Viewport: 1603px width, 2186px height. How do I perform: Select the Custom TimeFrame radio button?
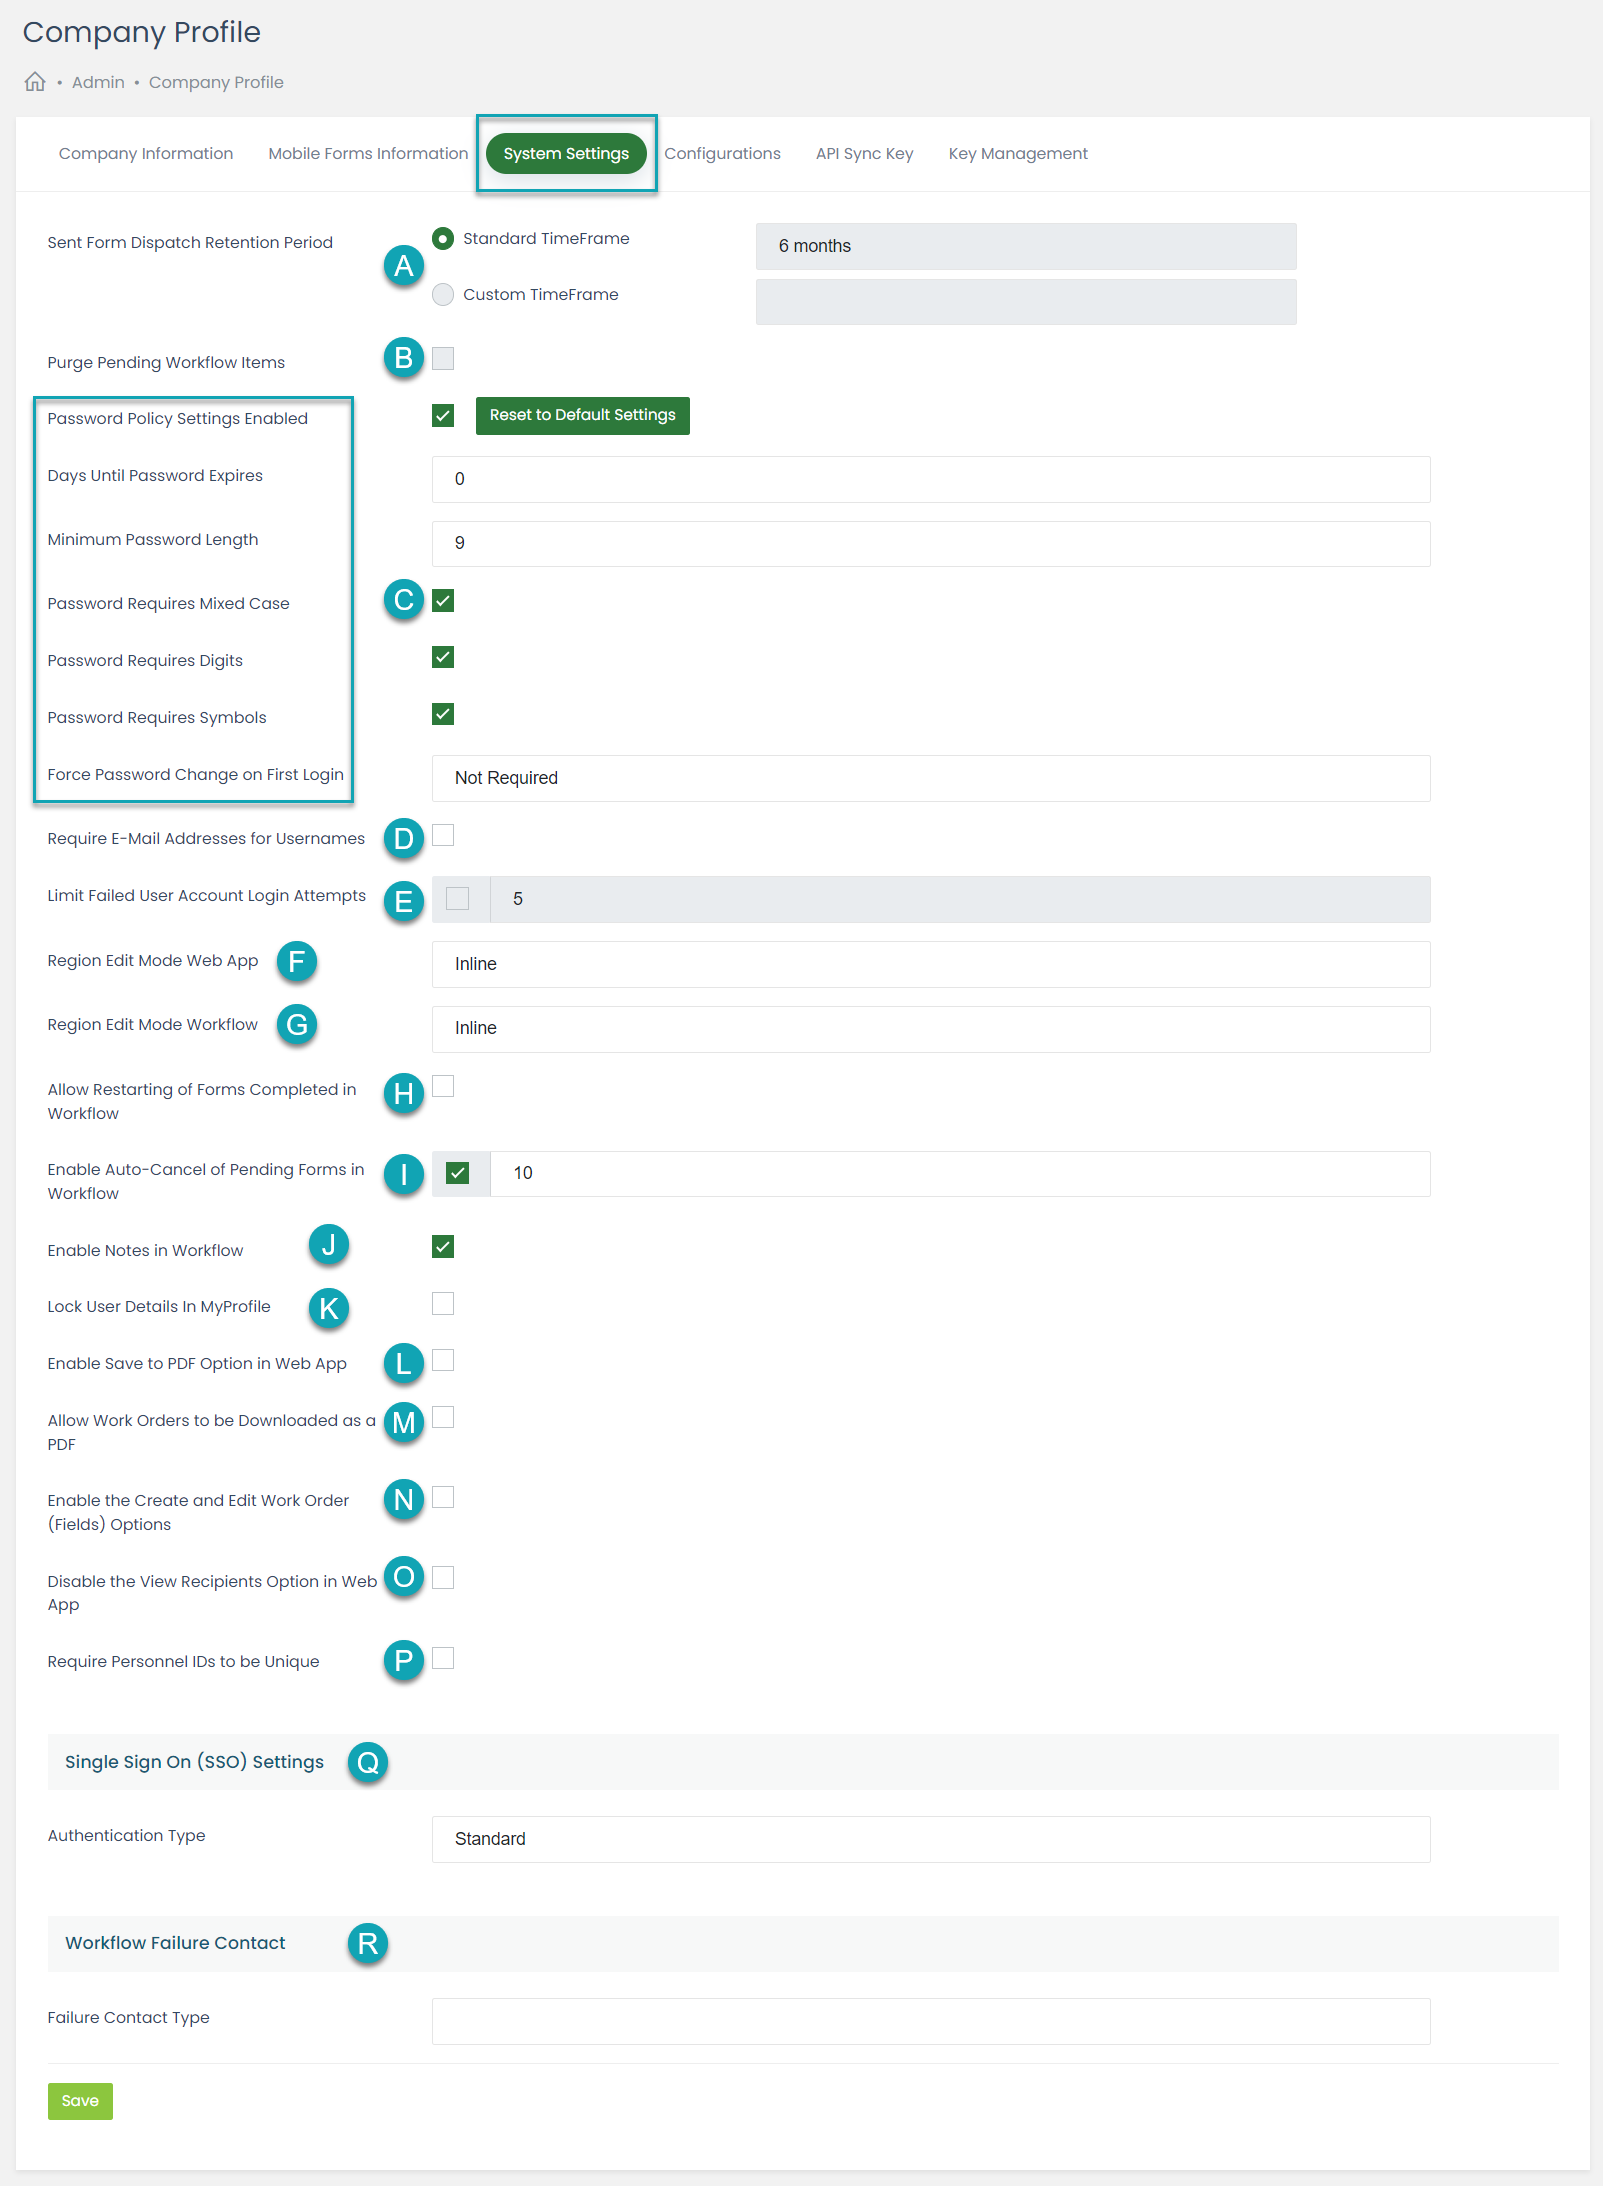(443, 295)
